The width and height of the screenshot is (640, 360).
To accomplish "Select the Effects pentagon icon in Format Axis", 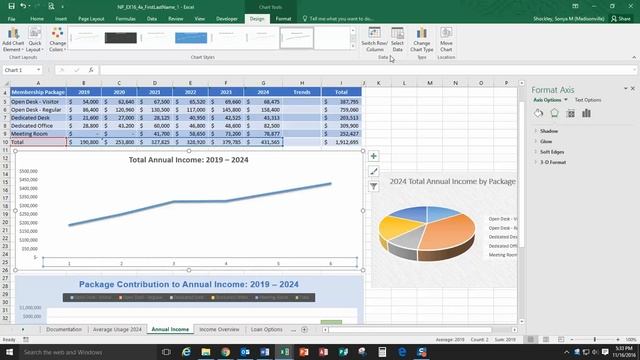I will pos(554,113).
